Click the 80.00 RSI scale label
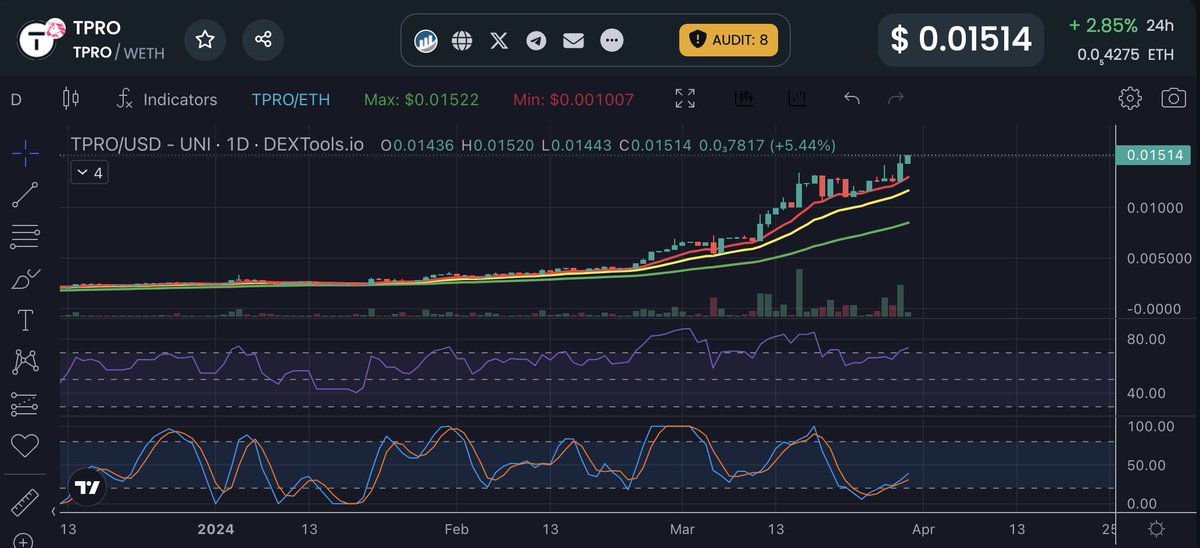The image size is (1200, 548). click(1146, 339)
